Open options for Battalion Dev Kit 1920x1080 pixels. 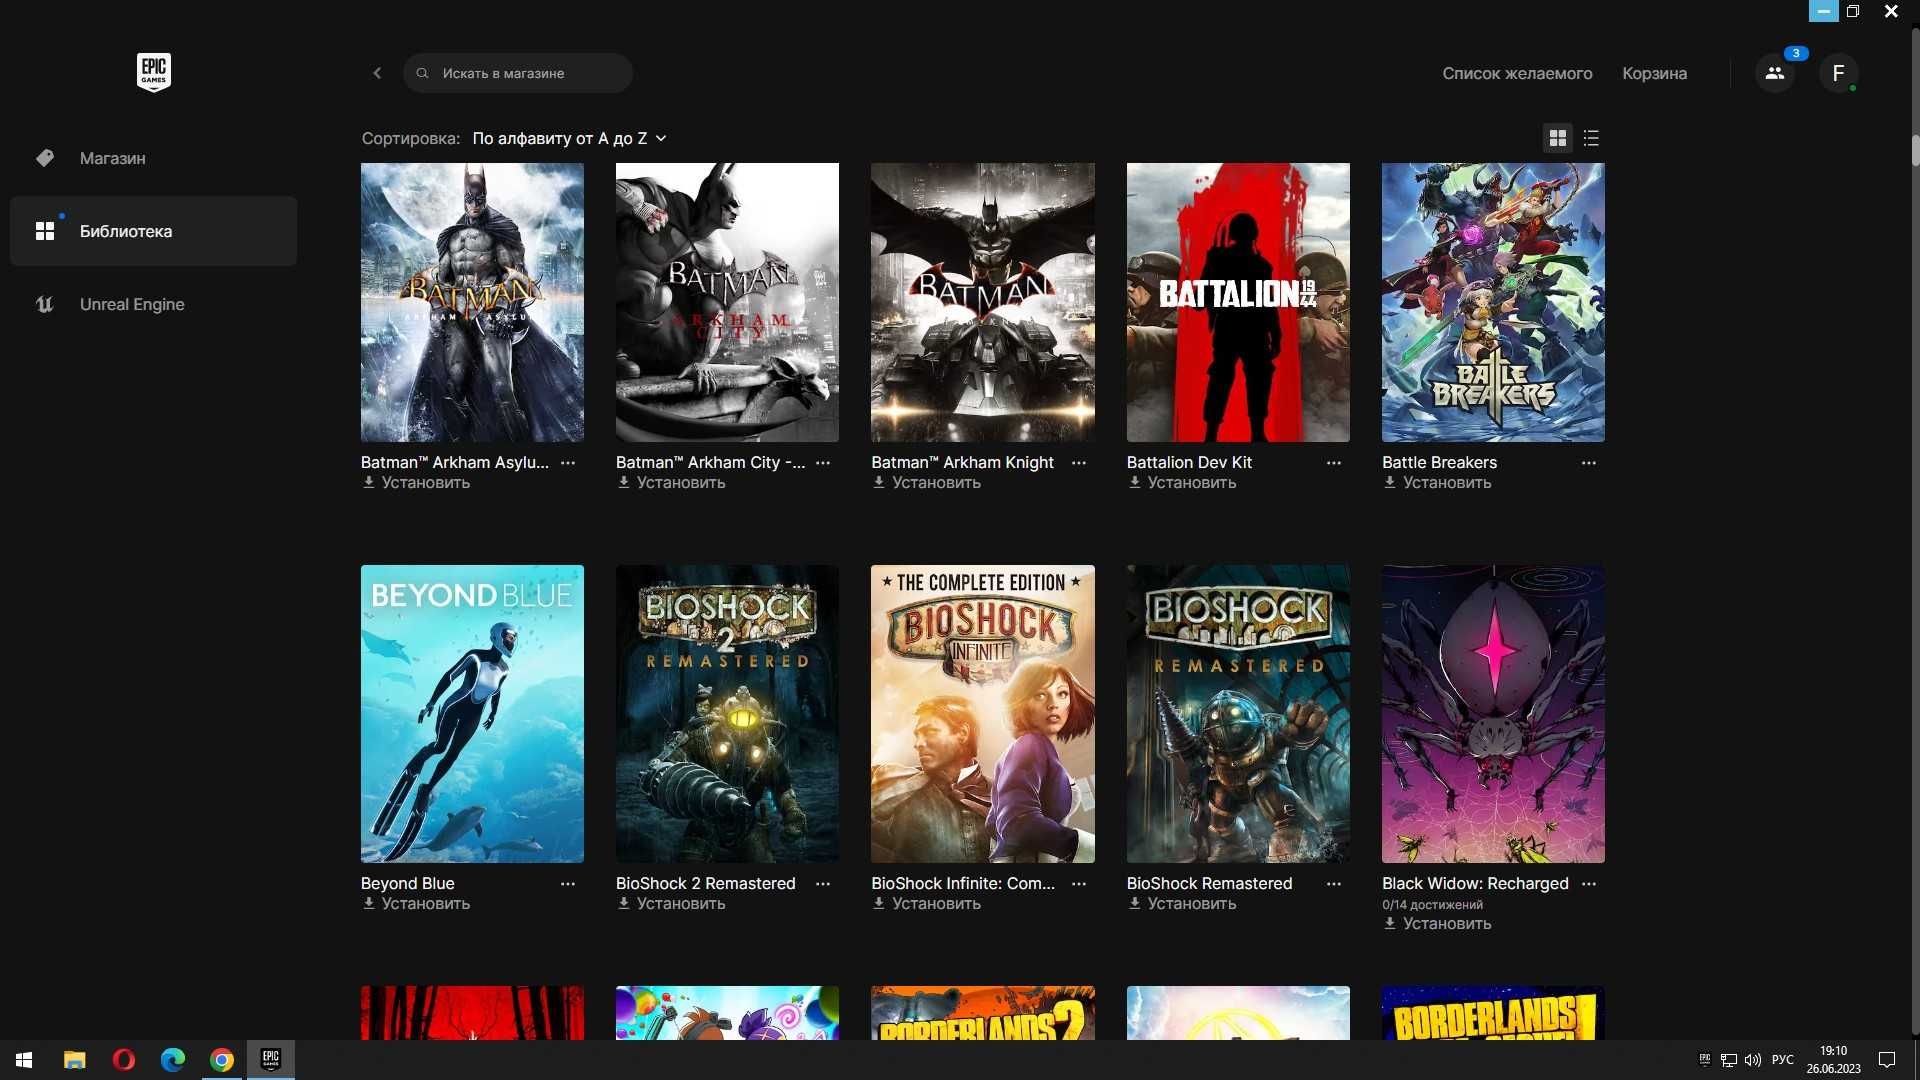(1334, 463)
